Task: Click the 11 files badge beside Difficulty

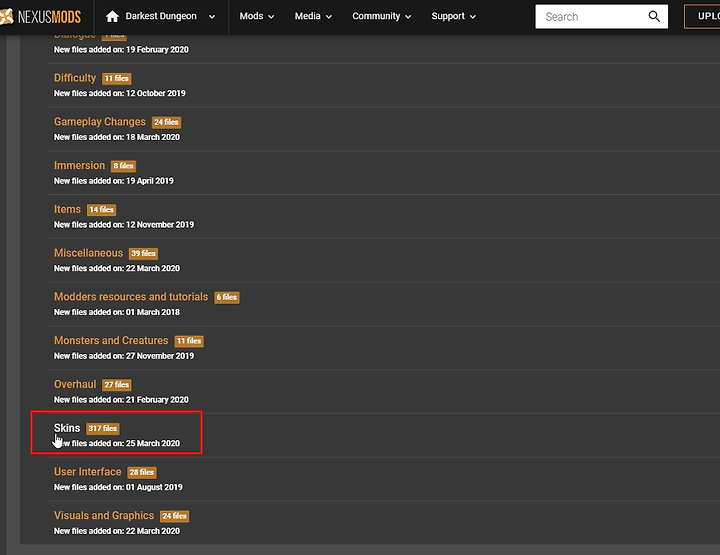Action: point(117,78)
